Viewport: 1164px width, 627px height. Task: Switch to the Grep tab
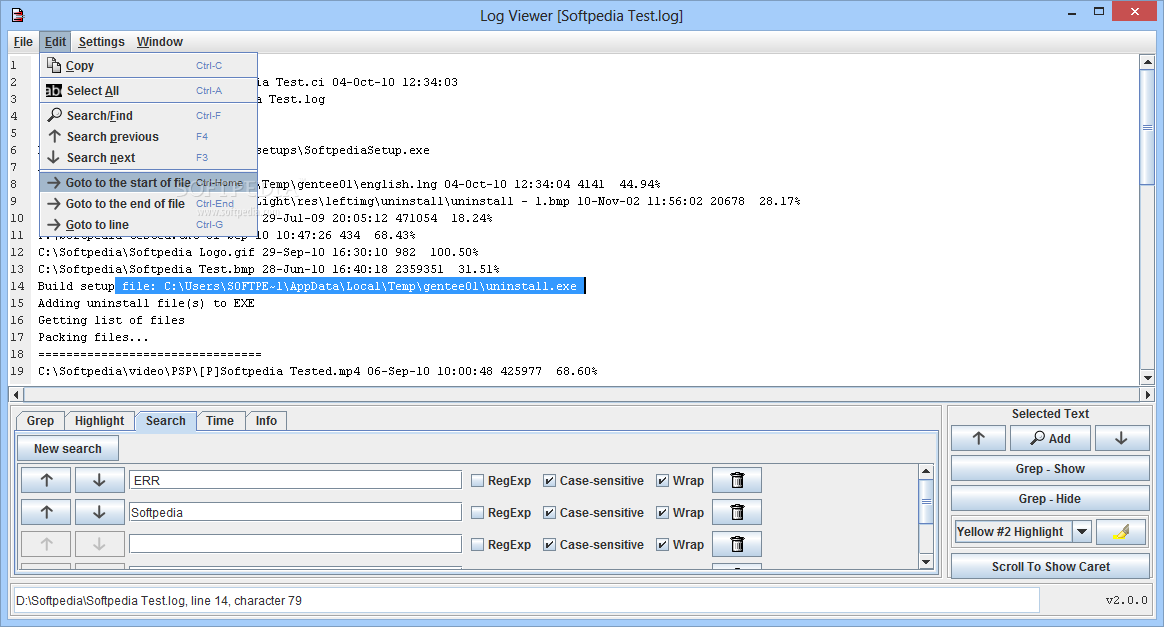coord(40,421)
